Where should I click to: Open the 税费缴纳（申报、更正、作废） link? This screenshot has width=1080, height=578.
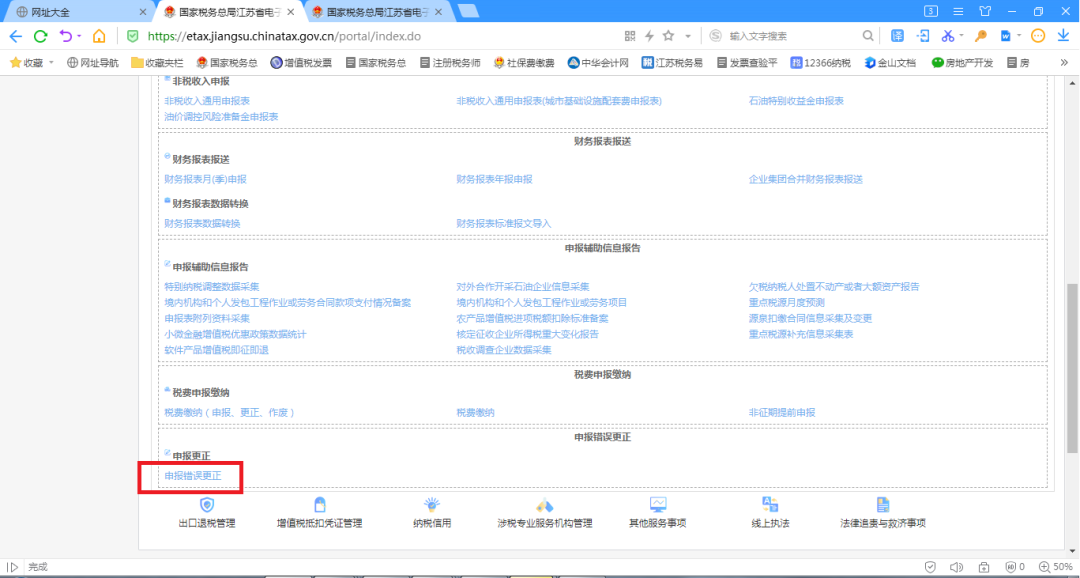pyautogui.click(x=230, y=412)
